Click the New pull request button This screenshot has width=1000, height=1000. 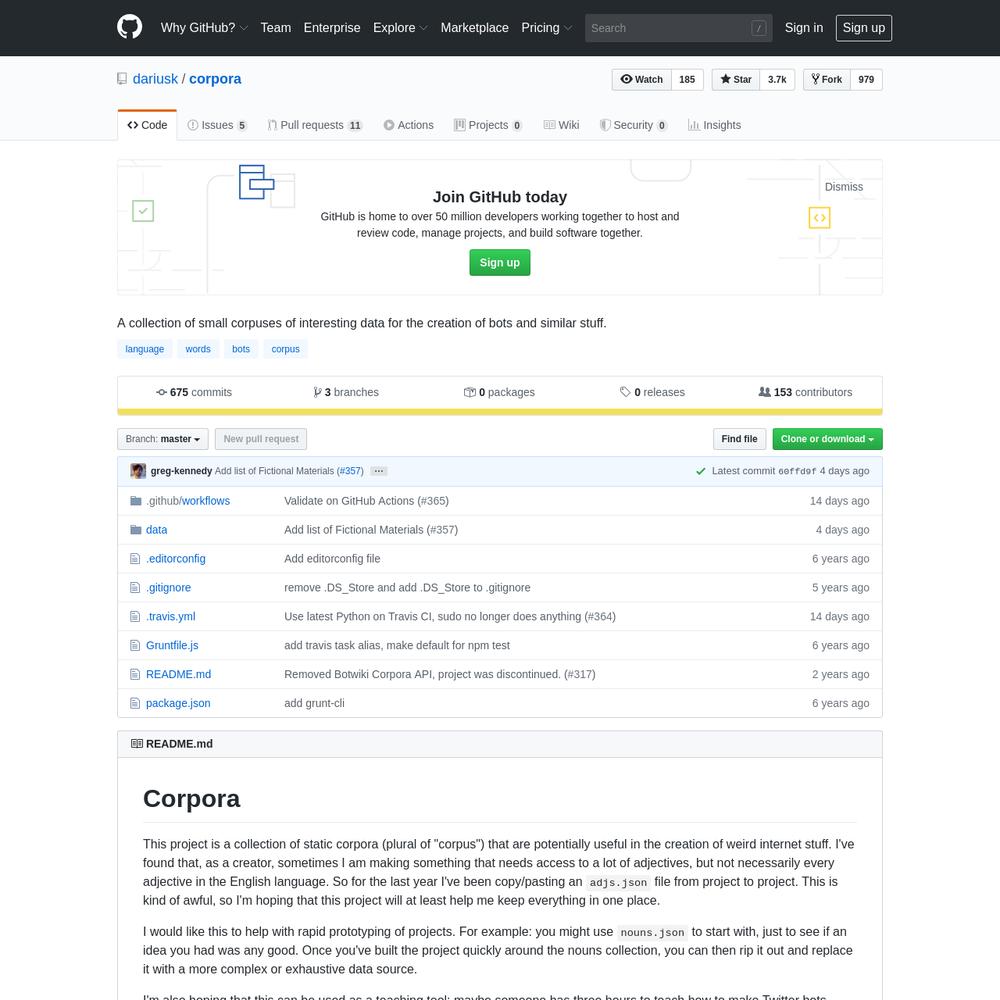(x=261, y=439)
